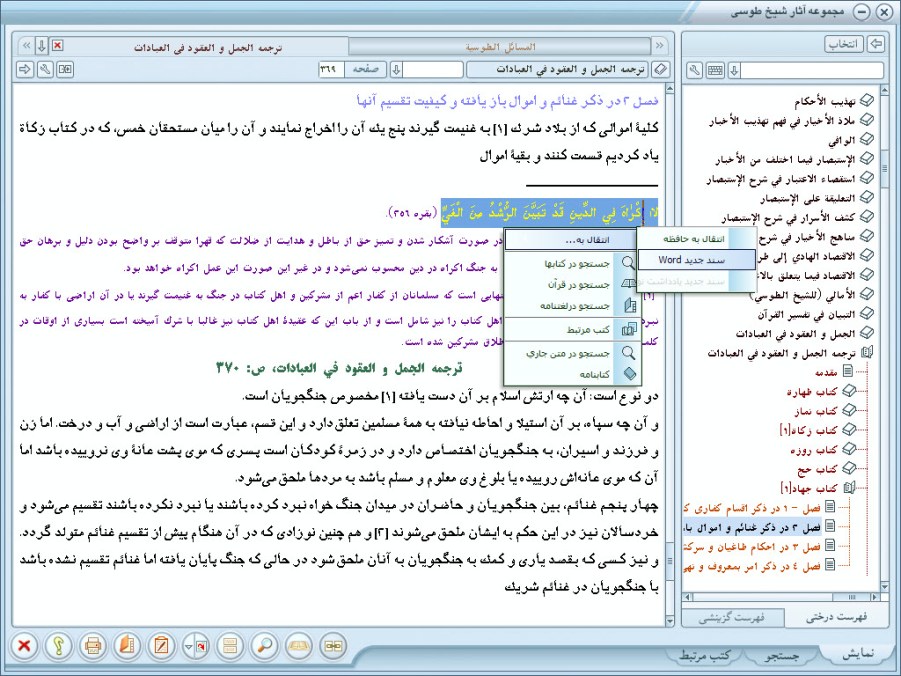This screenshot has width=901, height=676.
Task: Switch to the کتب مرتبط bottom tab
Action: (704, 655)
